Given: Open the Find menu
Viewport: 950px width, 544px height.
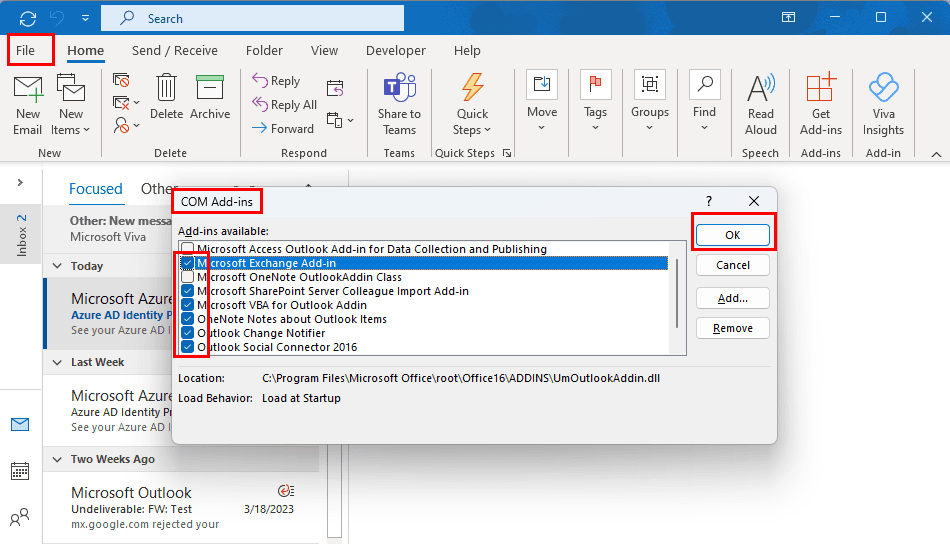Looking at the screenshot, I should 704,102.
